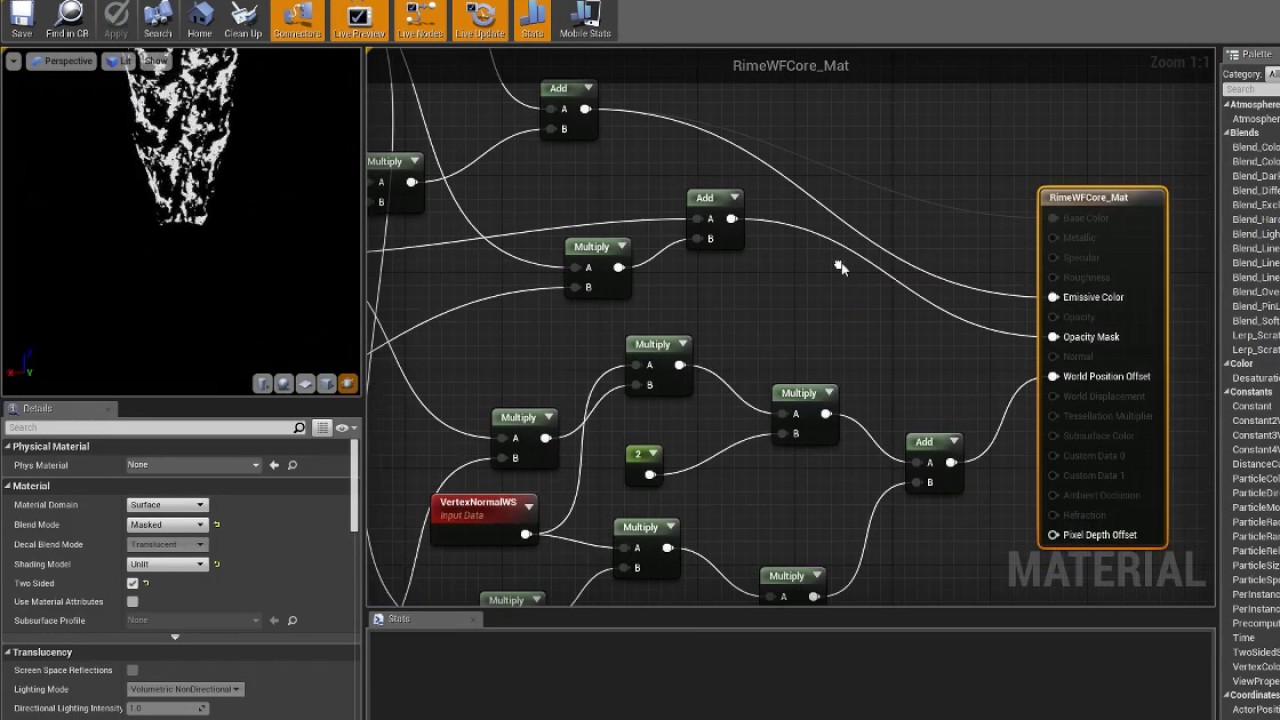Select the highlighted orange preview mesh button

tap(347, 383)
